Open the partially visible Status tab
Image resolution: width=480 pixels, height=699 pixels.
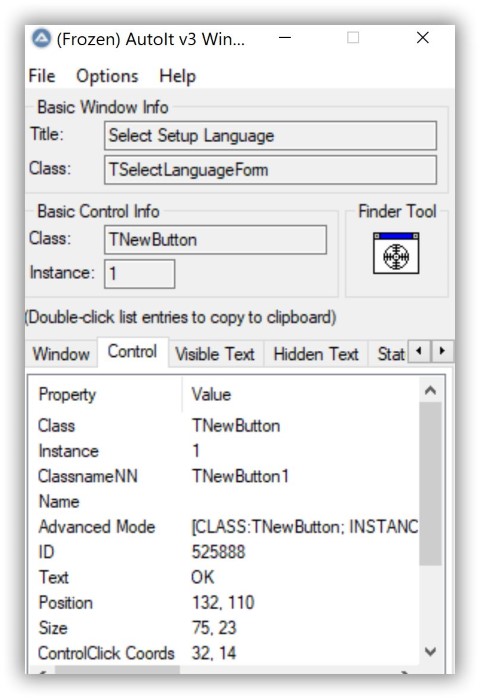(x=390, y=354)
